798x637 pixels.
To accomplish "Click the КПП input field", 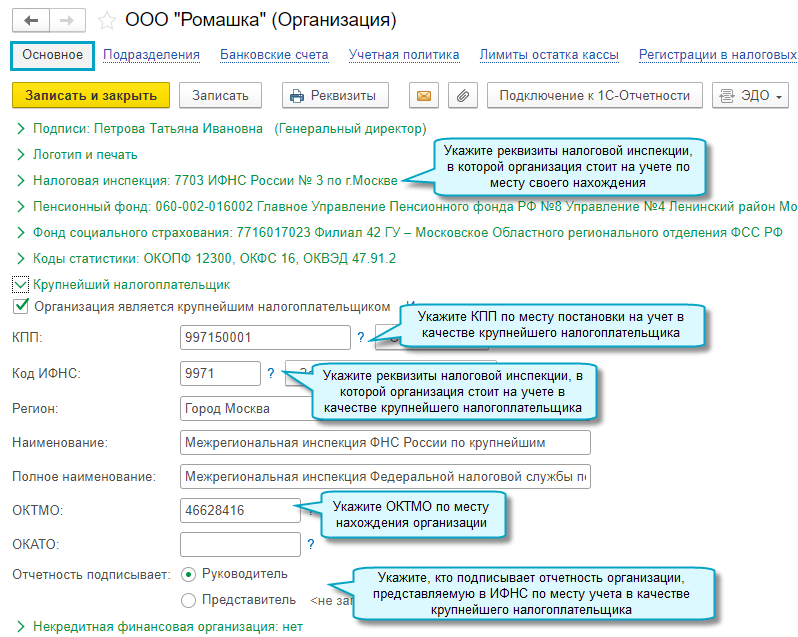I will point(265,337).
